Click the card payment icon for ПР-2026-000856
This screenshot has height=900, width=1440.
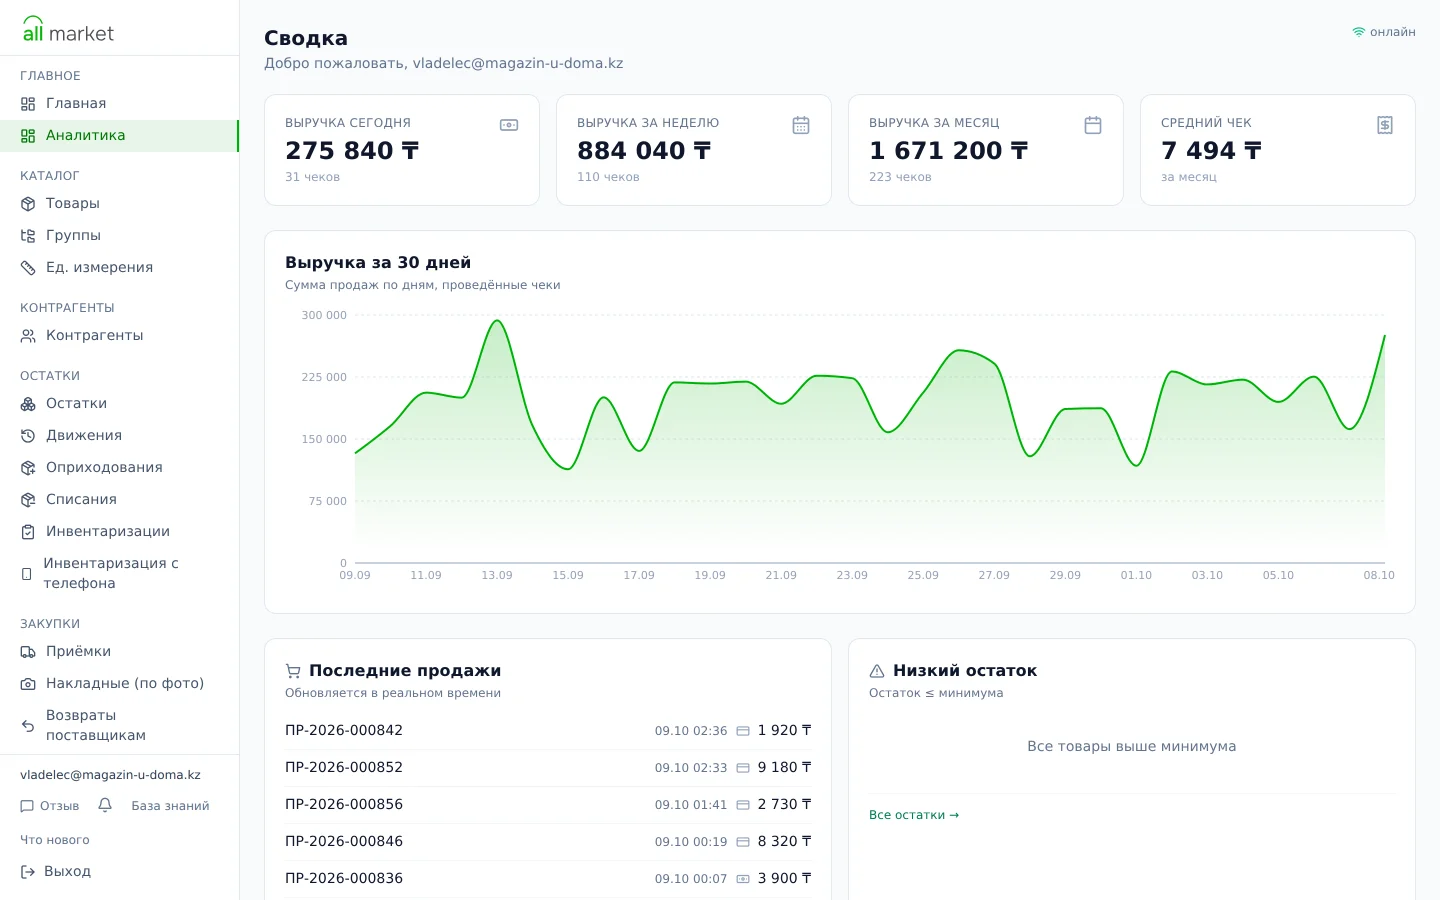click(x=743, y=805)
